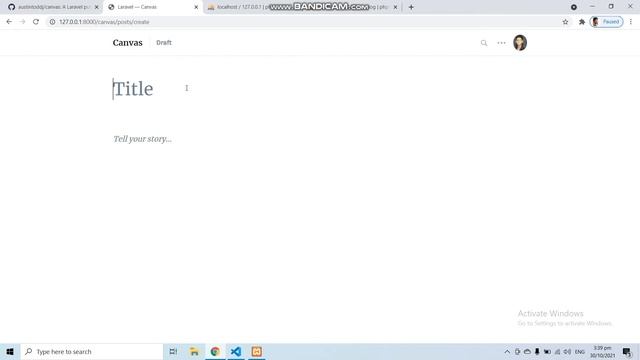Open the volume control icon
This screenshot has width=640, height=360.
coord(567,352)
